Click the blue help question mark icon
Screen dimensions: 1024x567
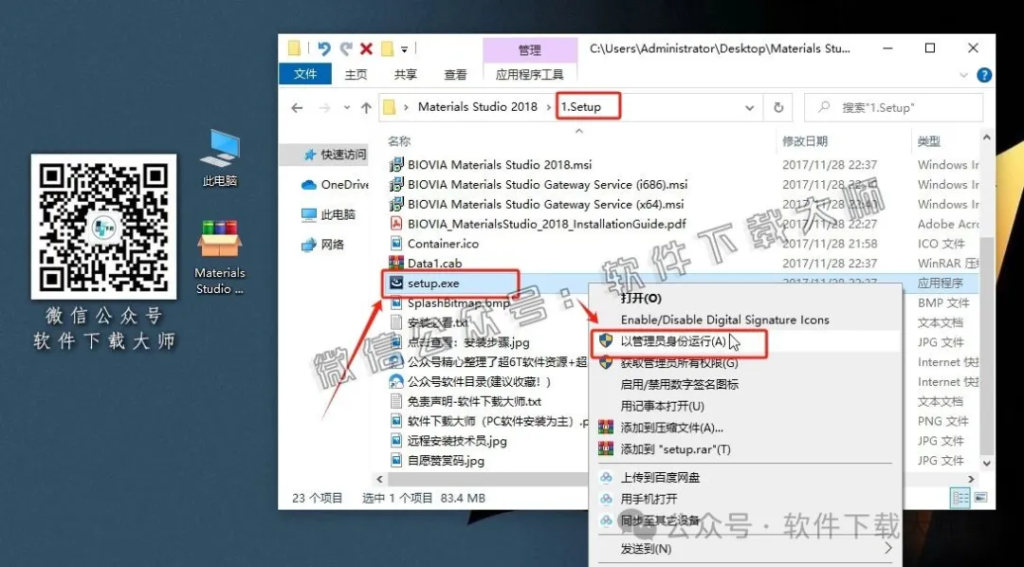(984, 74)
